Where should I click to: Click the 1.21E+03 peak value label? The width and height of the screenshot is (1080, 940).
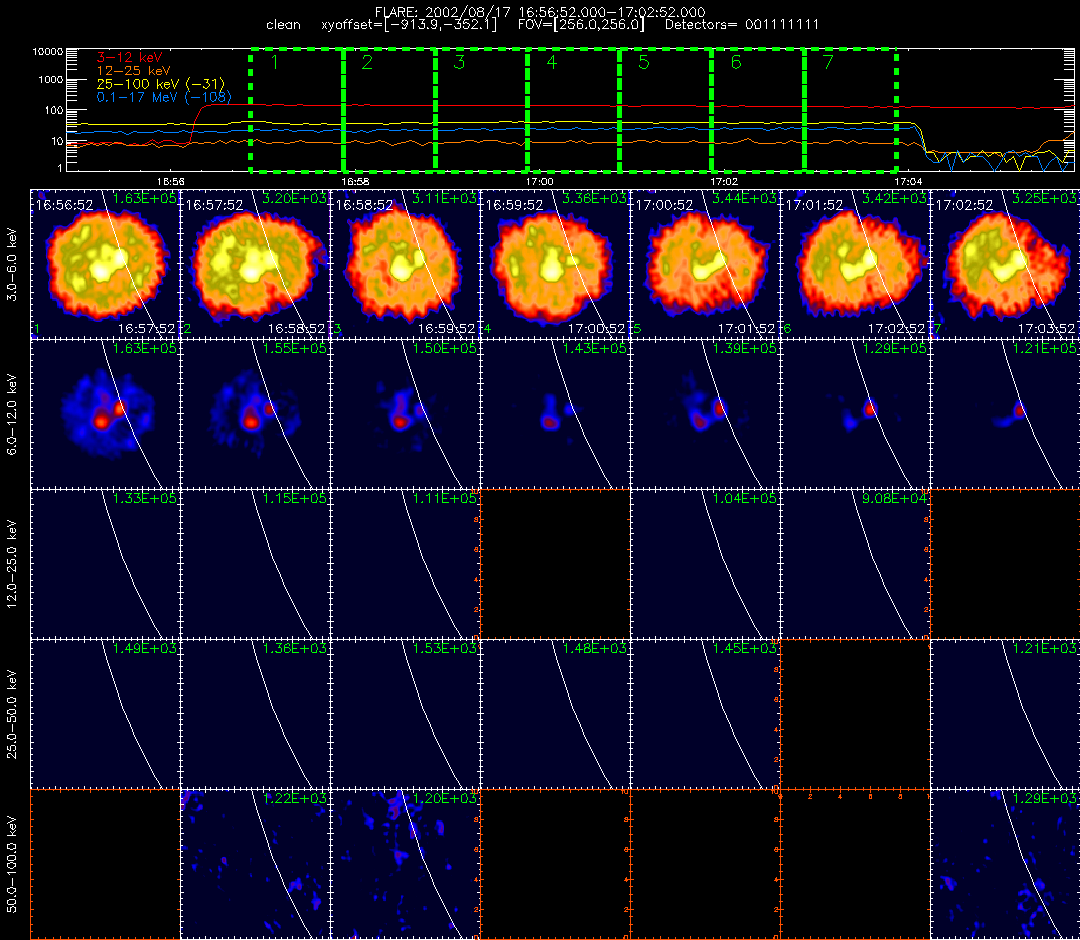[x=1044, y=648]
